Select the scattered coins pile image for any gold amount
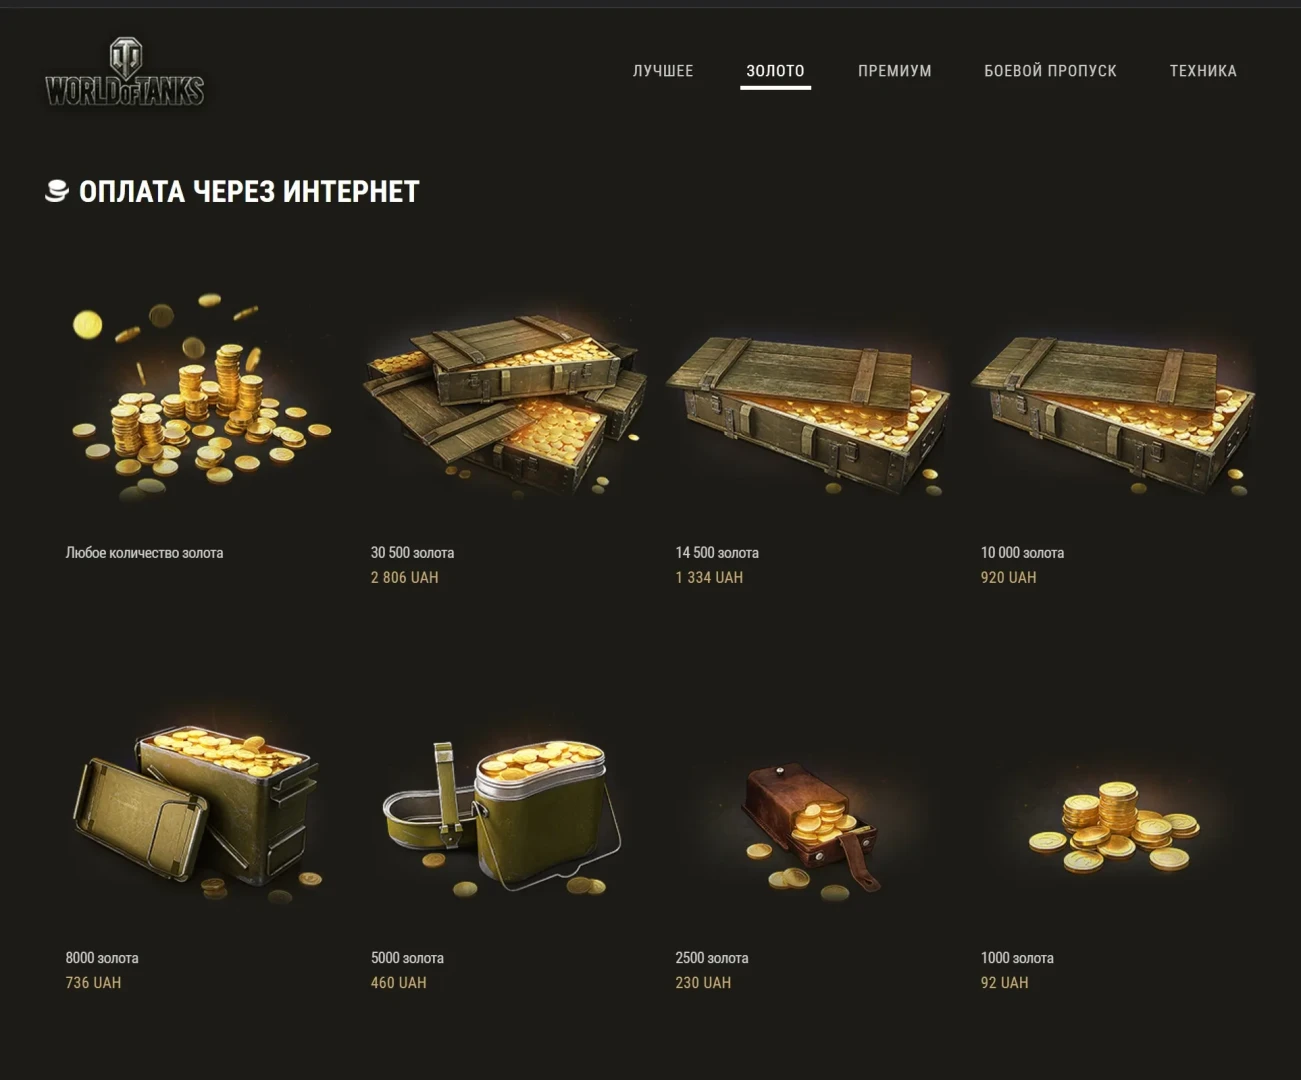The height and width of the screenshot is (1080, 1301). [x=200, y=396]
